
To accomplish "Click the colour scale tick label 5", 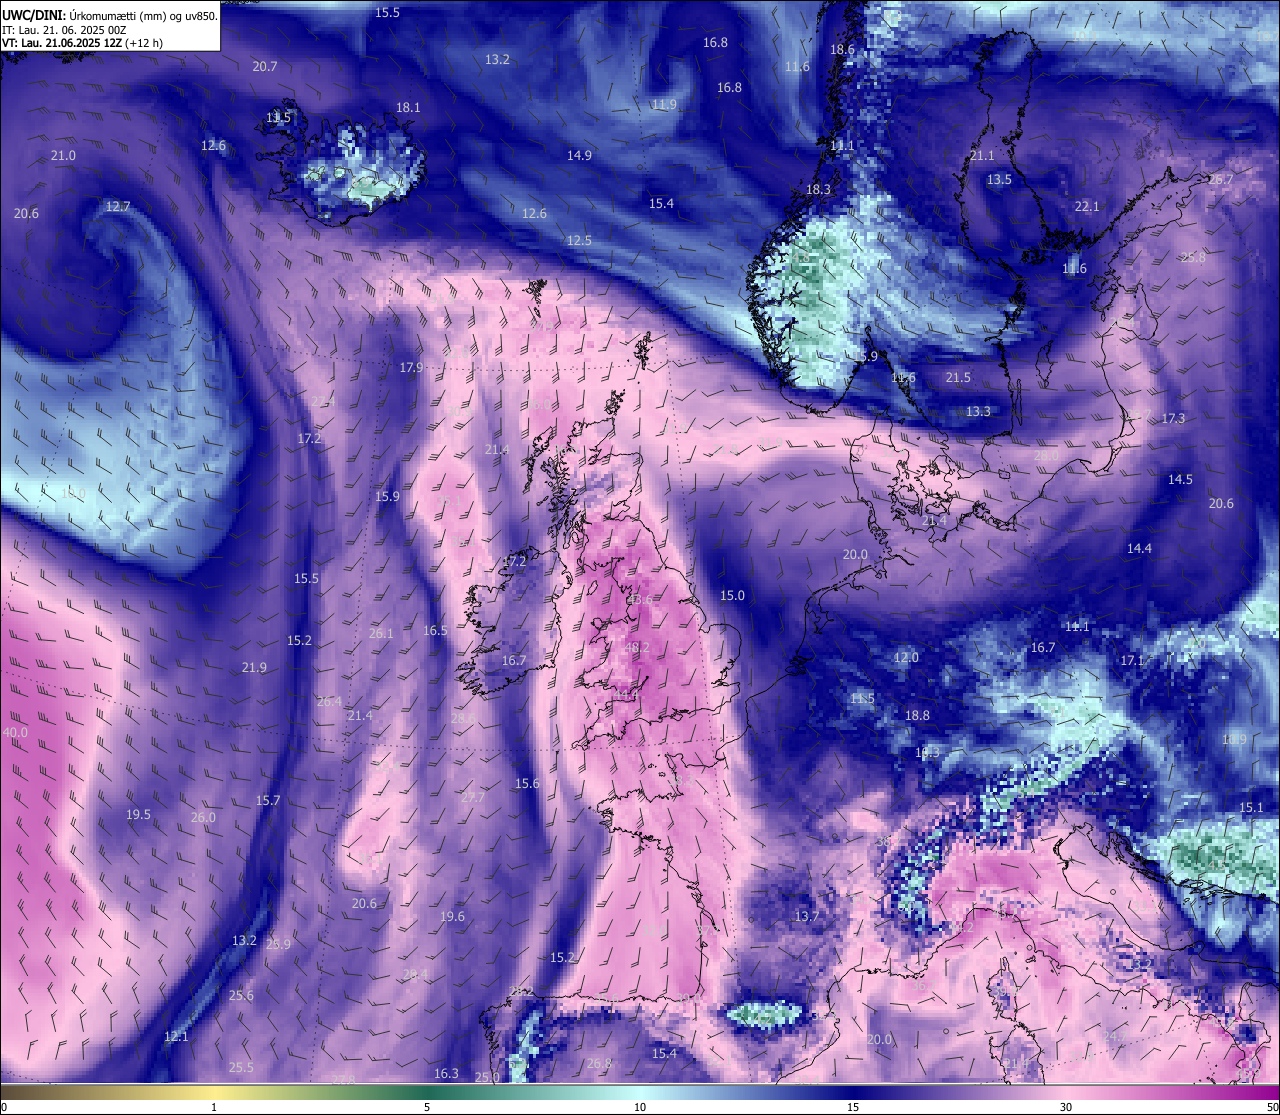I will (x=427, y=1107).
